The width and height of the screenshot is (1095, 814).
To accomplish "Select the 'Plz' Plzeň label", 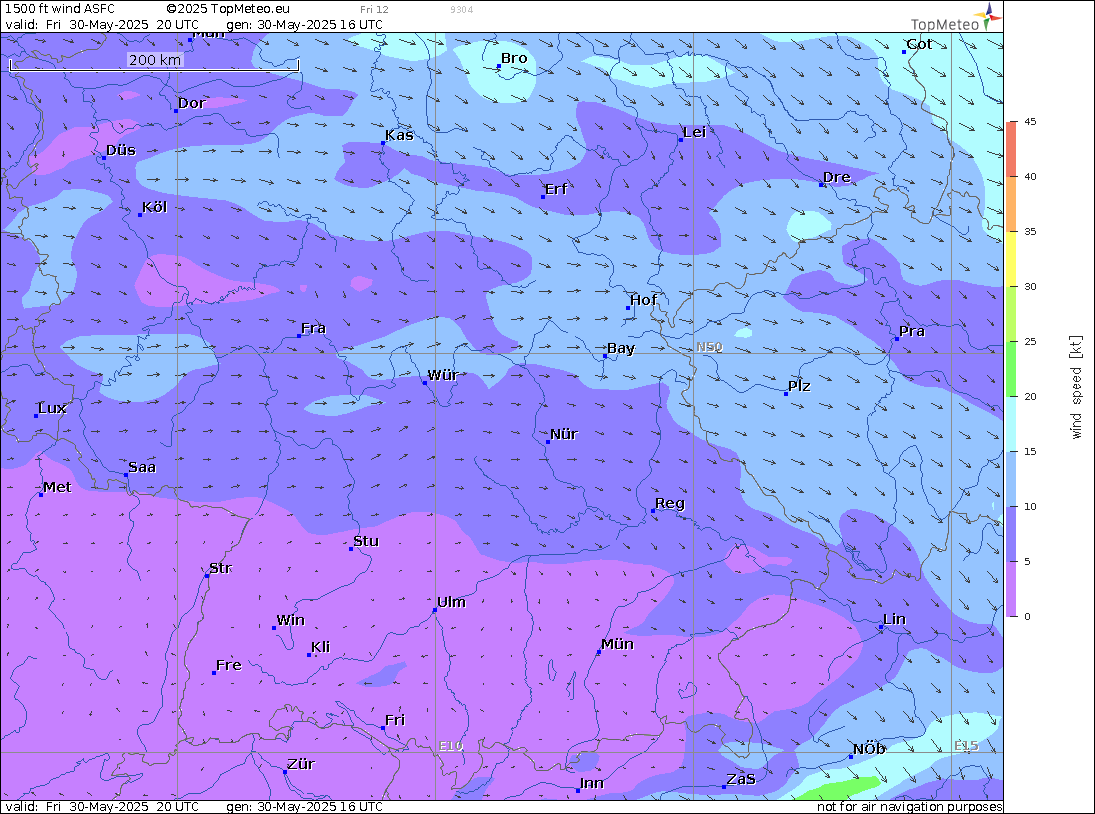I will (799, 386).
